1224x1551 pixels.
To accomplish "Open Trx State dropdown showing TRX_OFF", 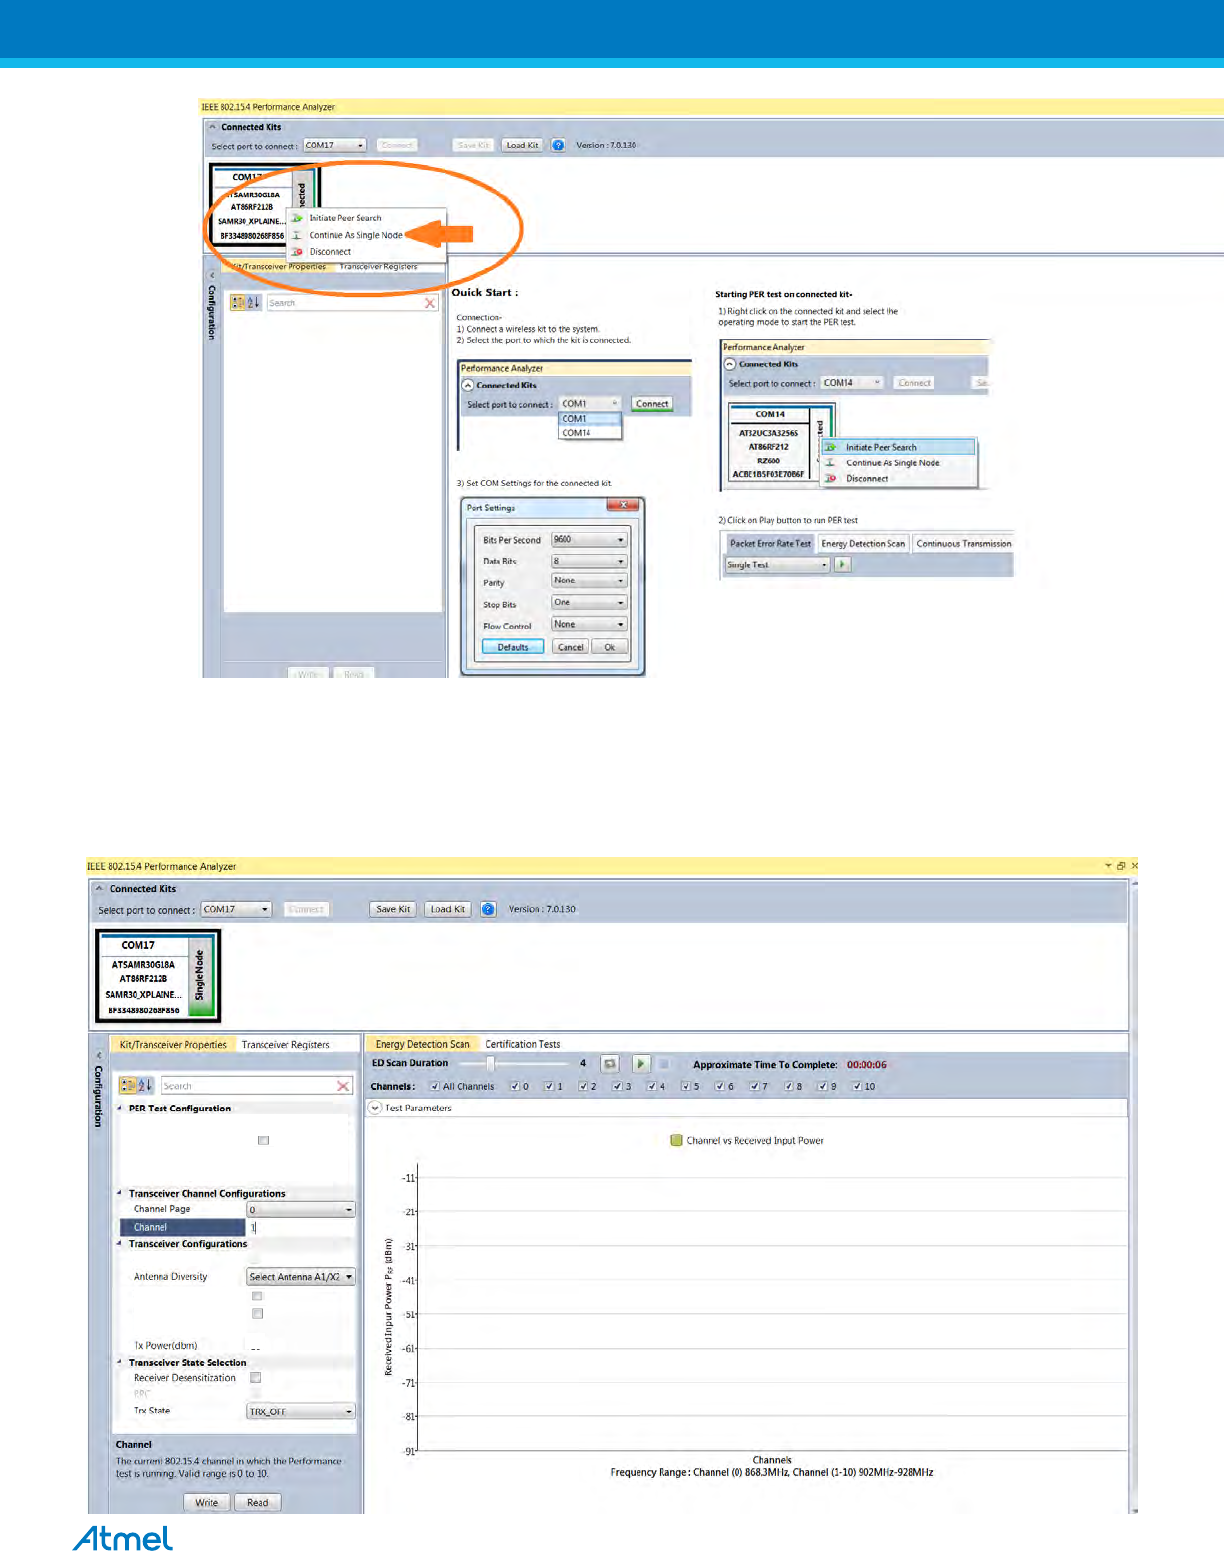I will (x=301, y=1411).
